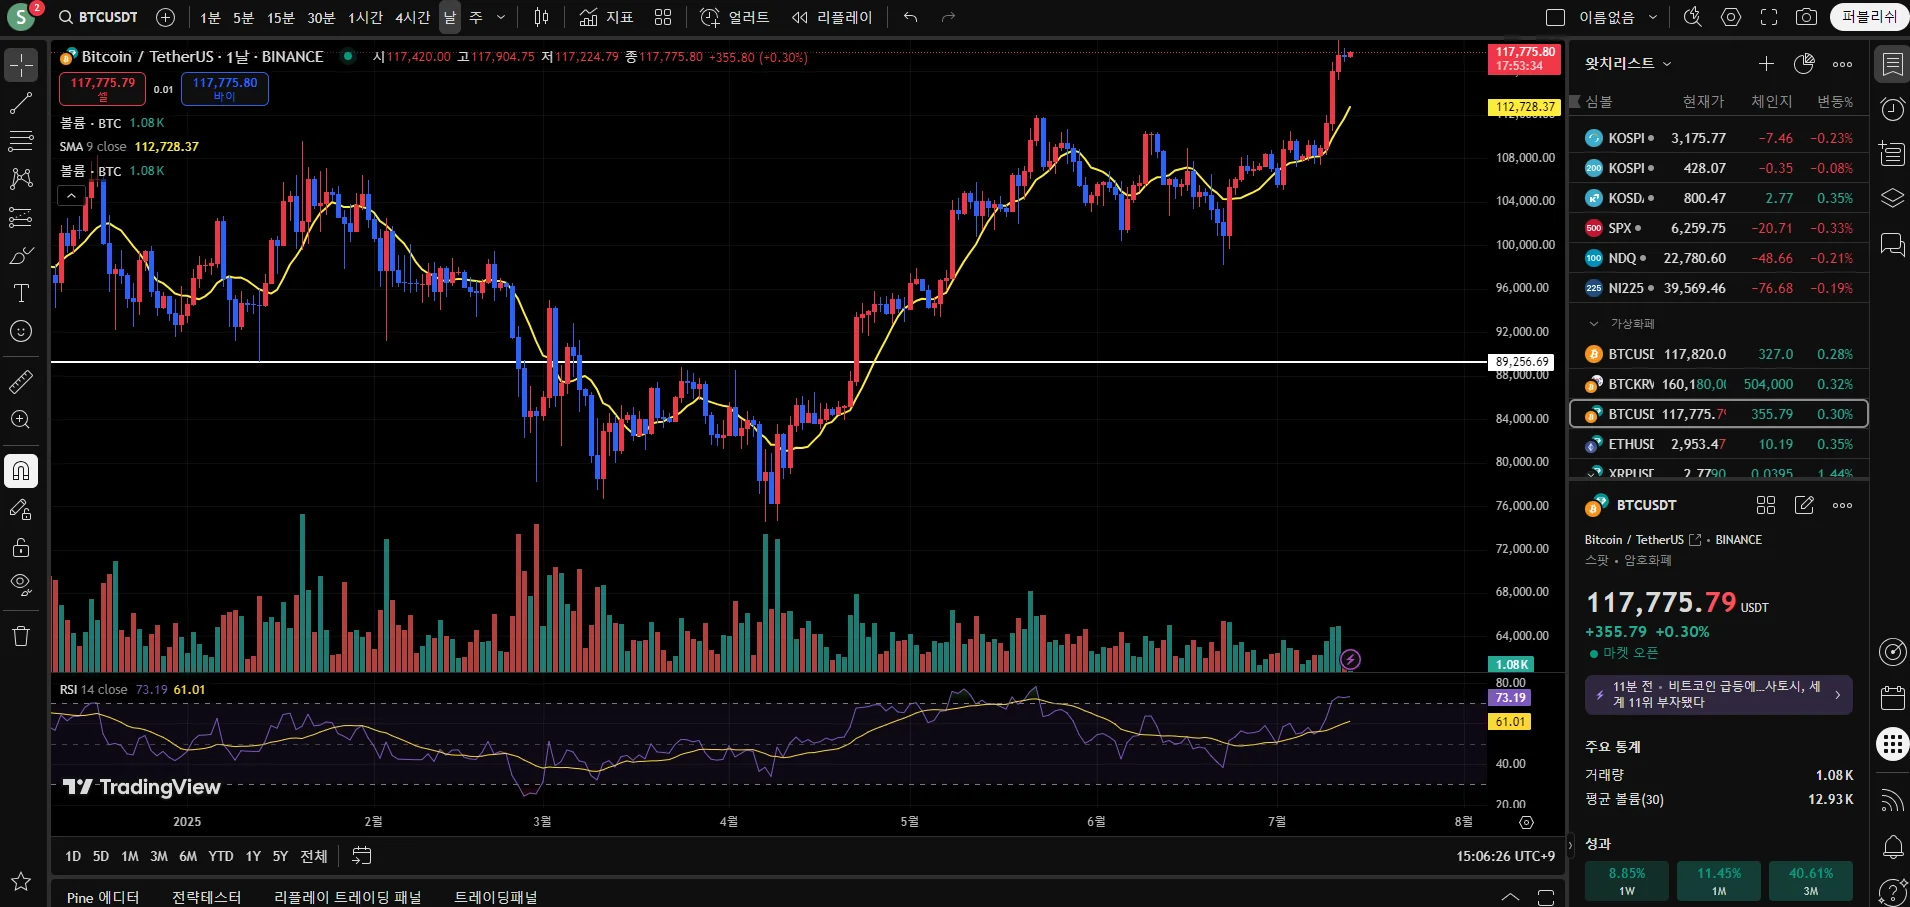Image resolution: width=1910 pixels, height=907 pixels.
Task: Click the red 셀 sell price button
Action: click(102, 89)
